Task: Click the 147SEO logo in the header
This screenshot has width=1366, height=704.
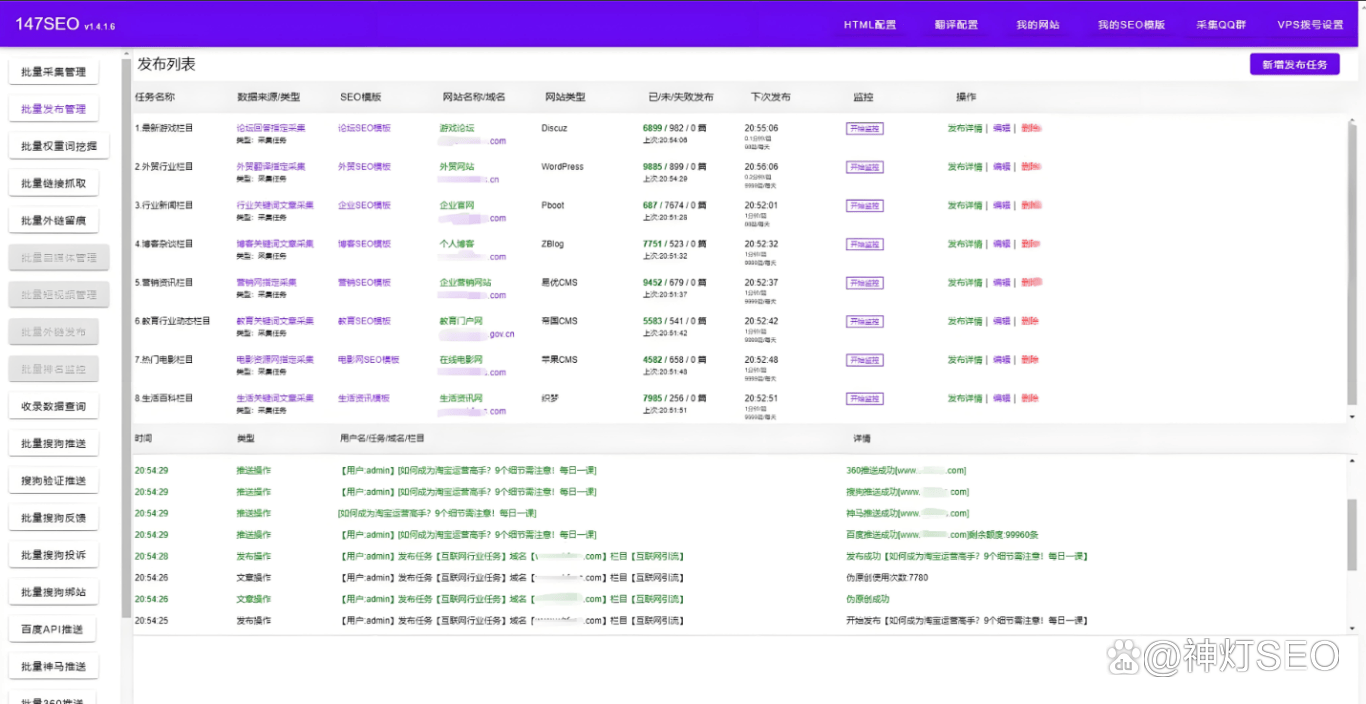Action: [x=47, y=24]
